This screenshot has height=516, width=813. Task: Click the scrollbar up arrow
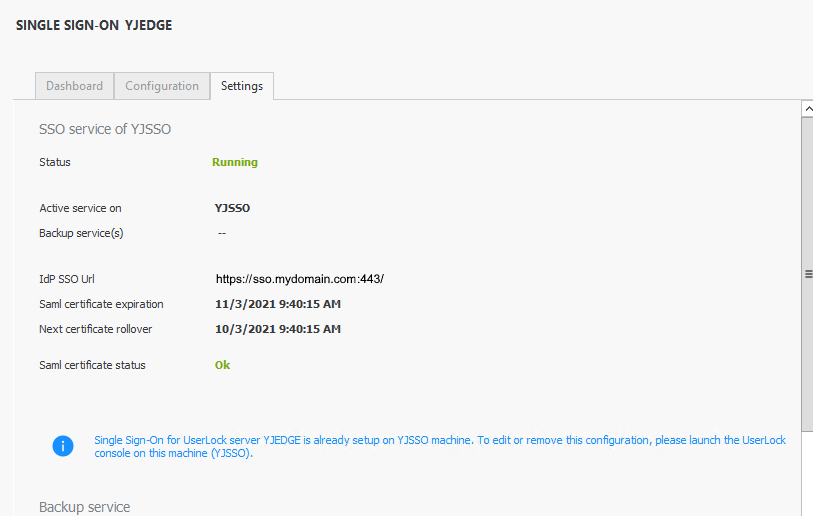coord(807,109)
